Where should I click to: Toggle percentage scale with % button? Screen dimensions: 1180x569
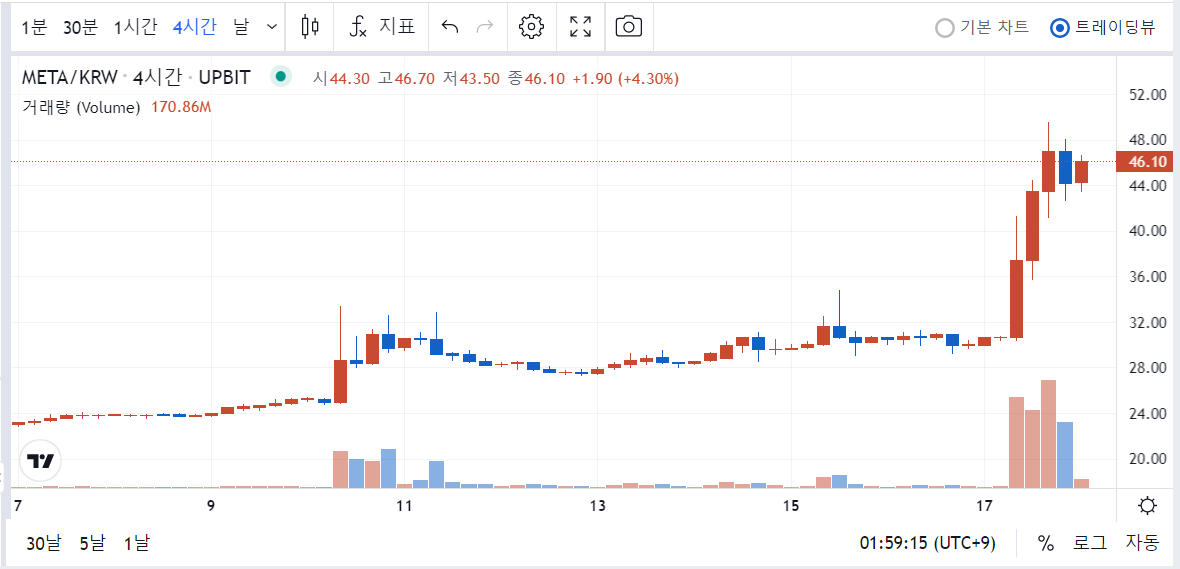[x=1045, y=543]
